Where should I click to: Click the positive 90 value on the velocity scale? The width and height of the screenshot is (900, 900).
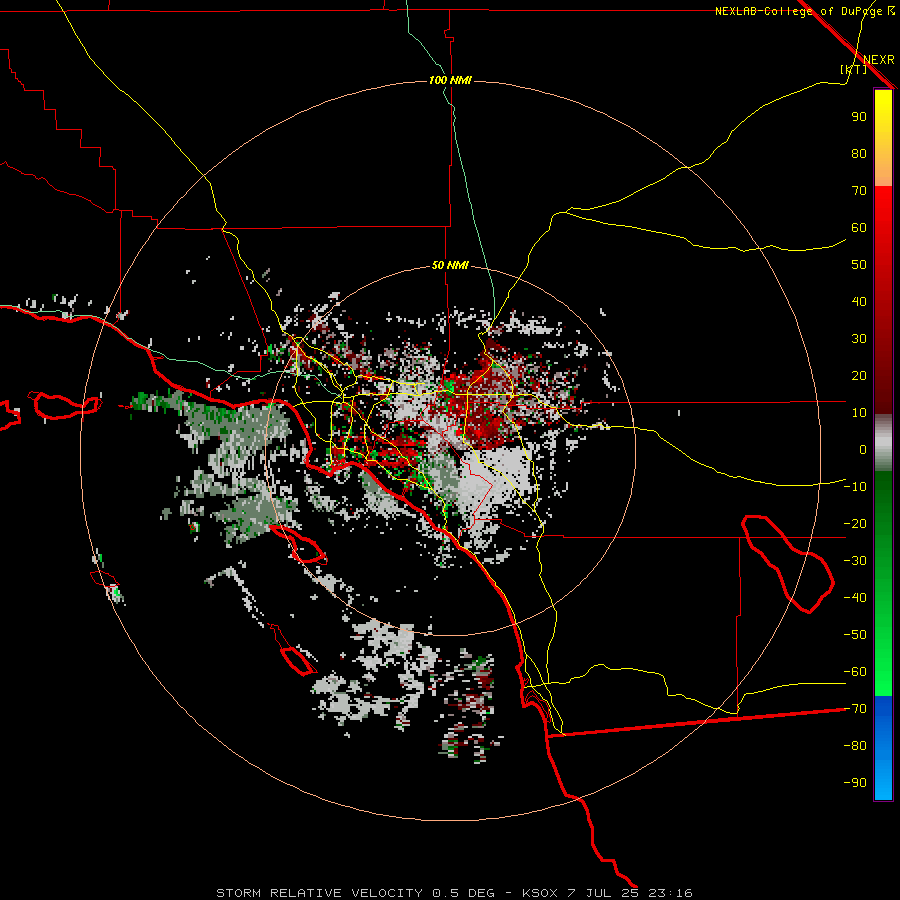point(859,117)
